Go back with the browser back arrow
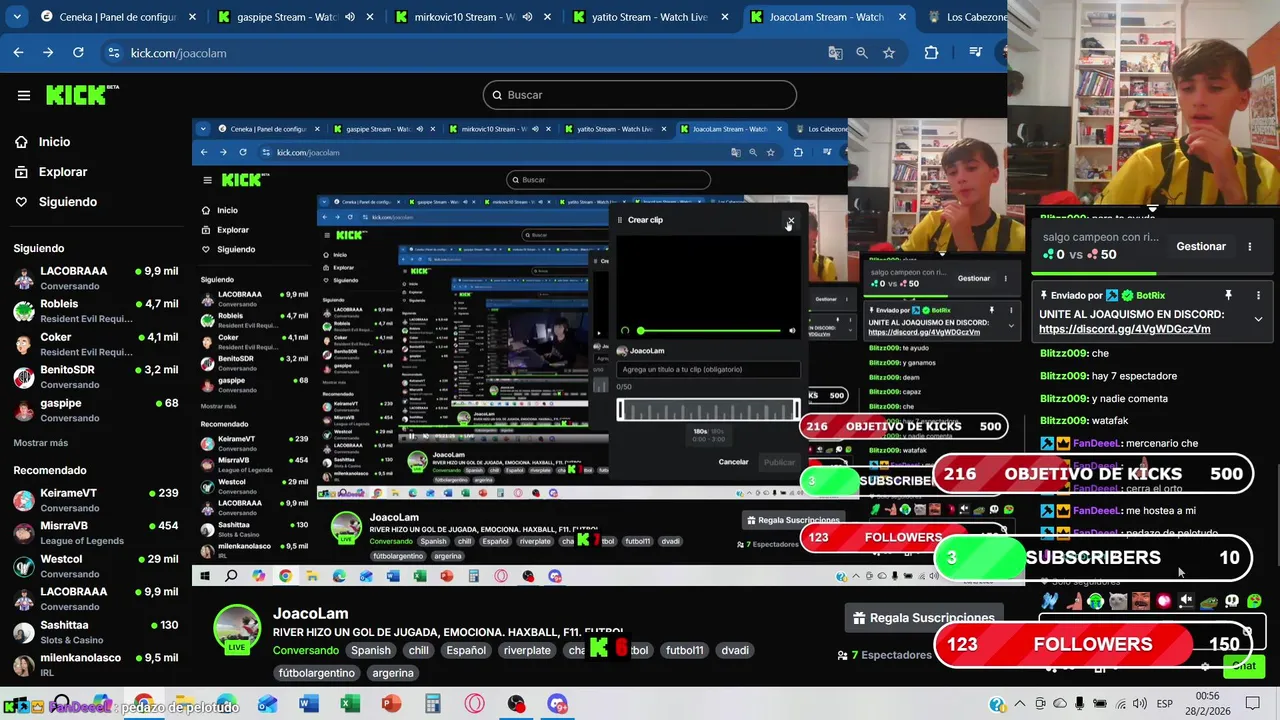Viewport: 1280px width, 720px height. coord(18,53)
